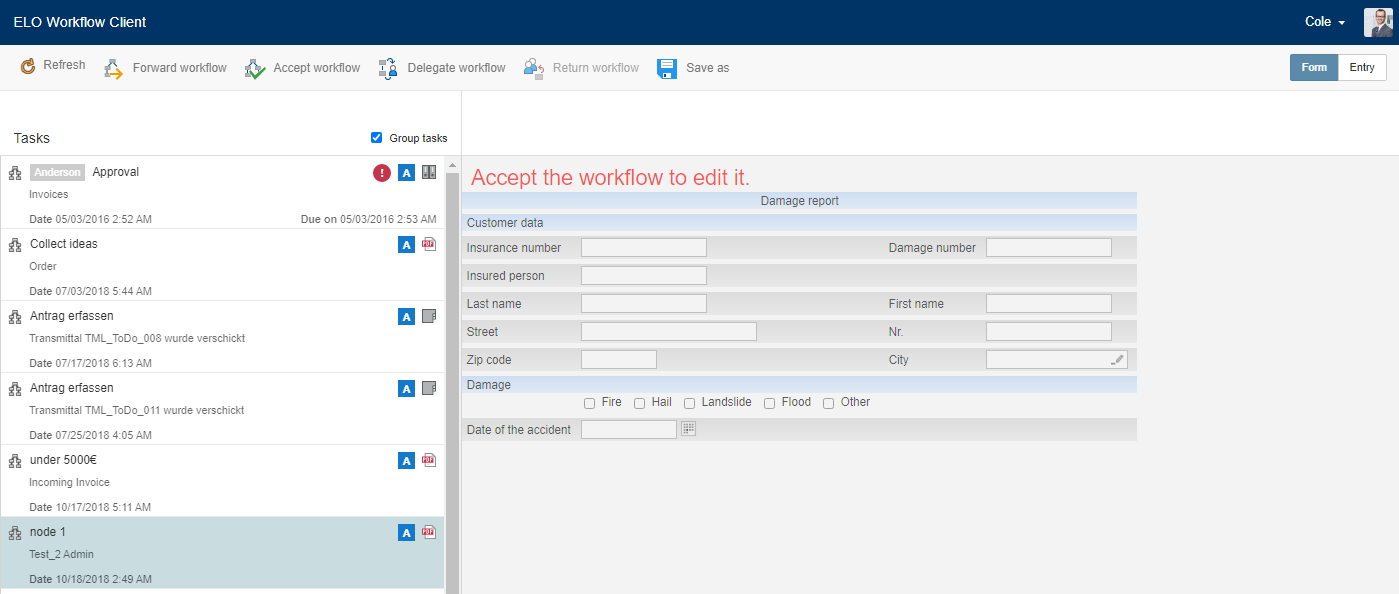Select the Delegate workflow icon
This screenshot has width=1399, height=594.
tap(386, 67)
